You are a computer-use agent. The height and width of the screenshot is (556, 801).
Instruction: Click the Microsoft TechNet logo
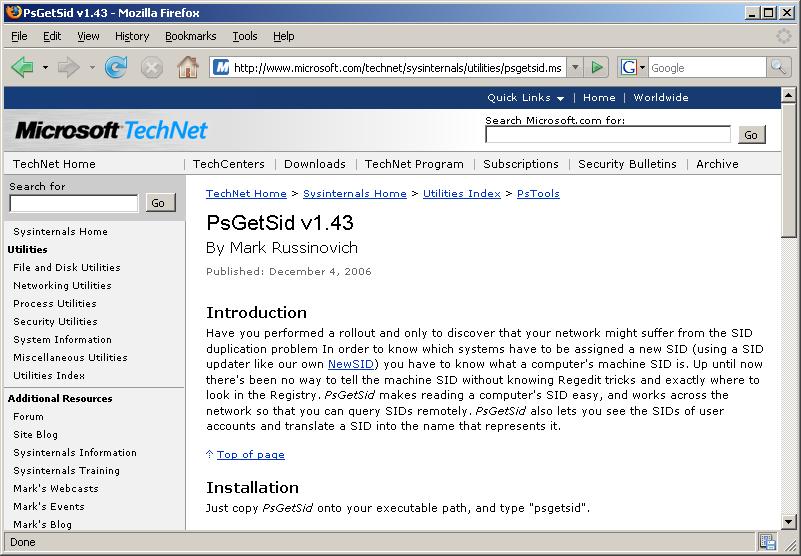tap(111, 130)
